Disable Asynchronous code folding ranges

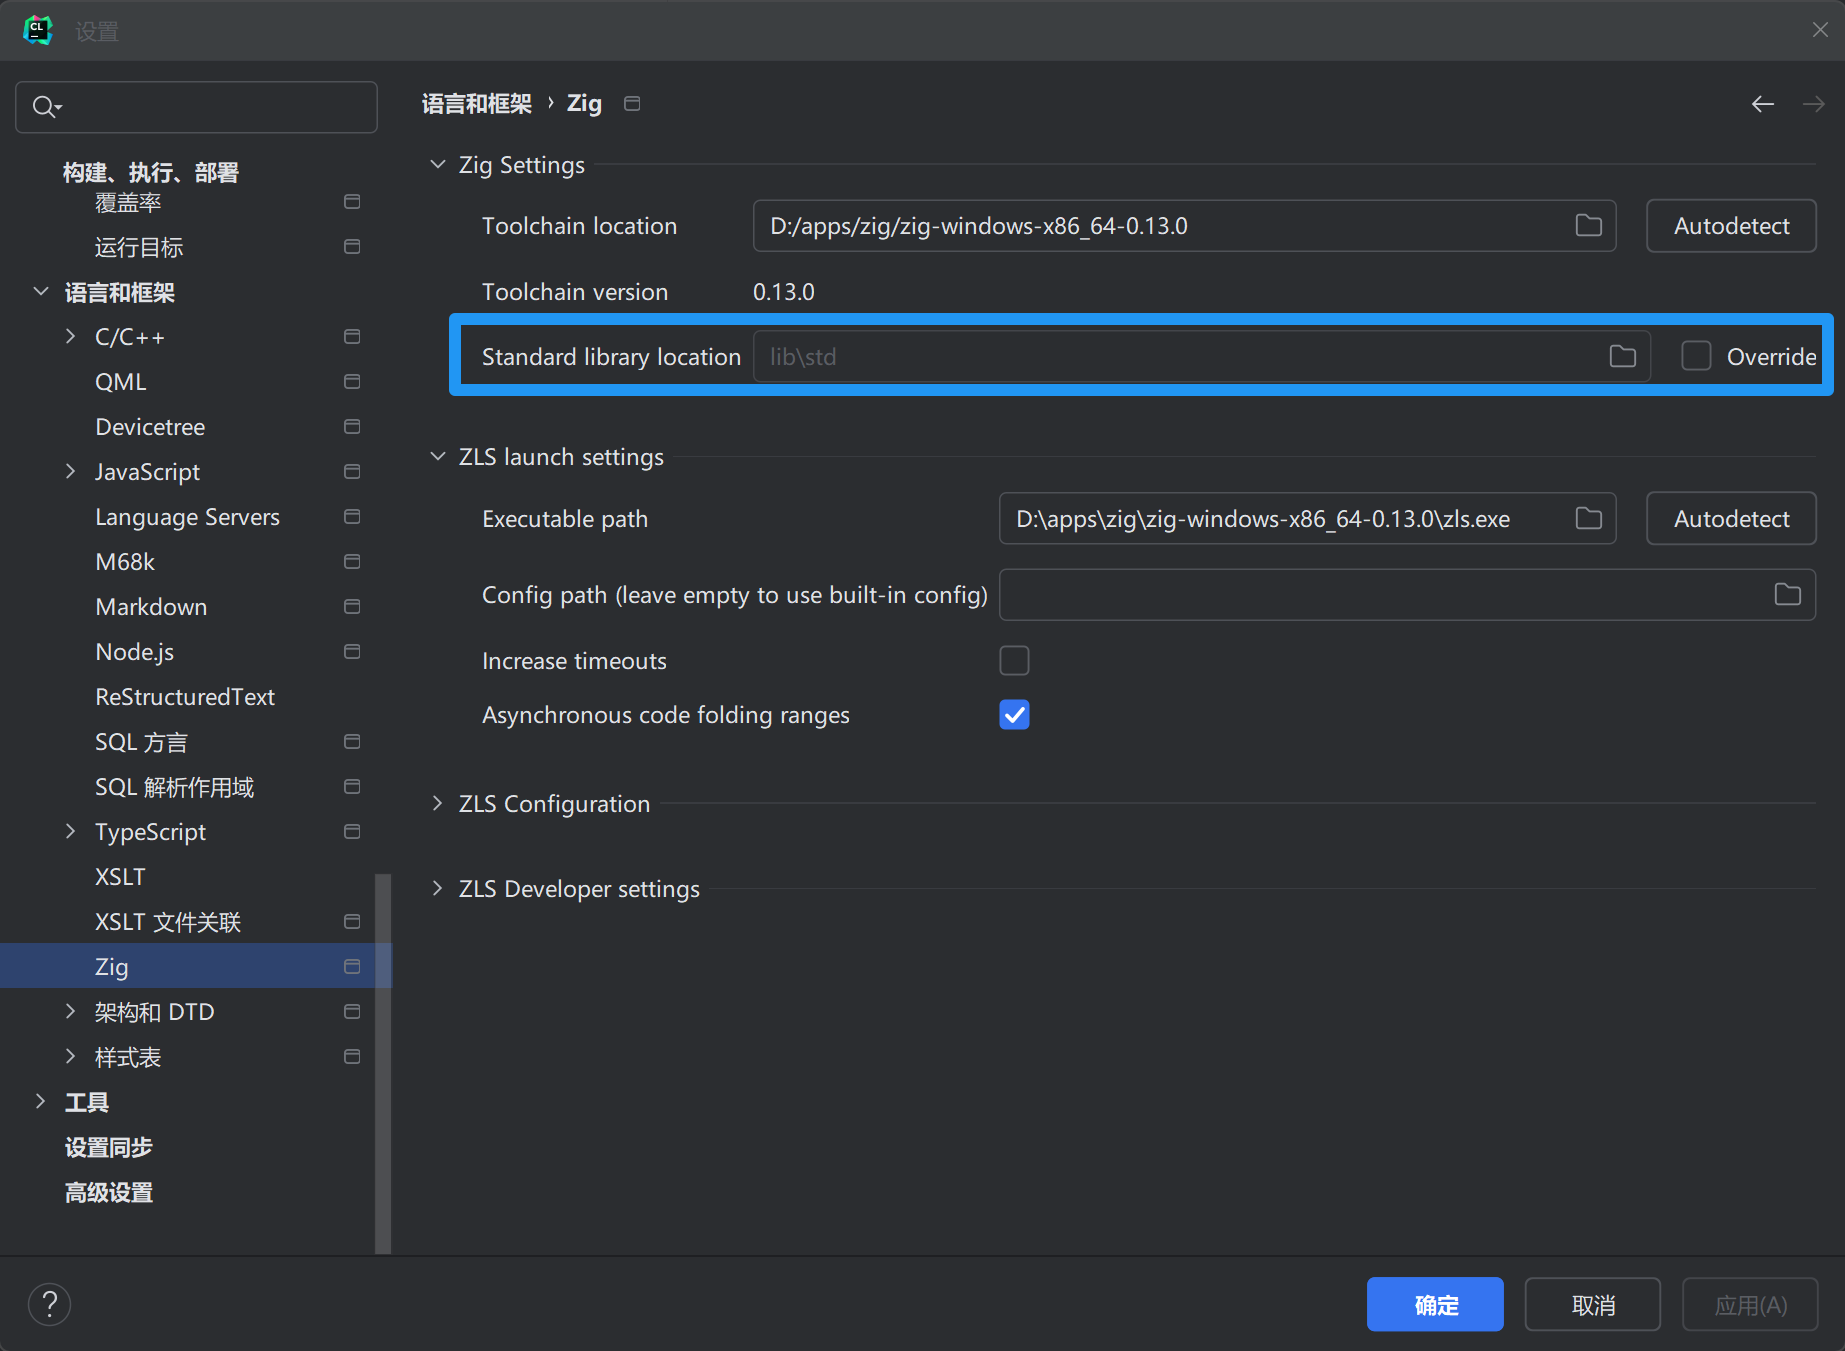[x=1014, y=715]
